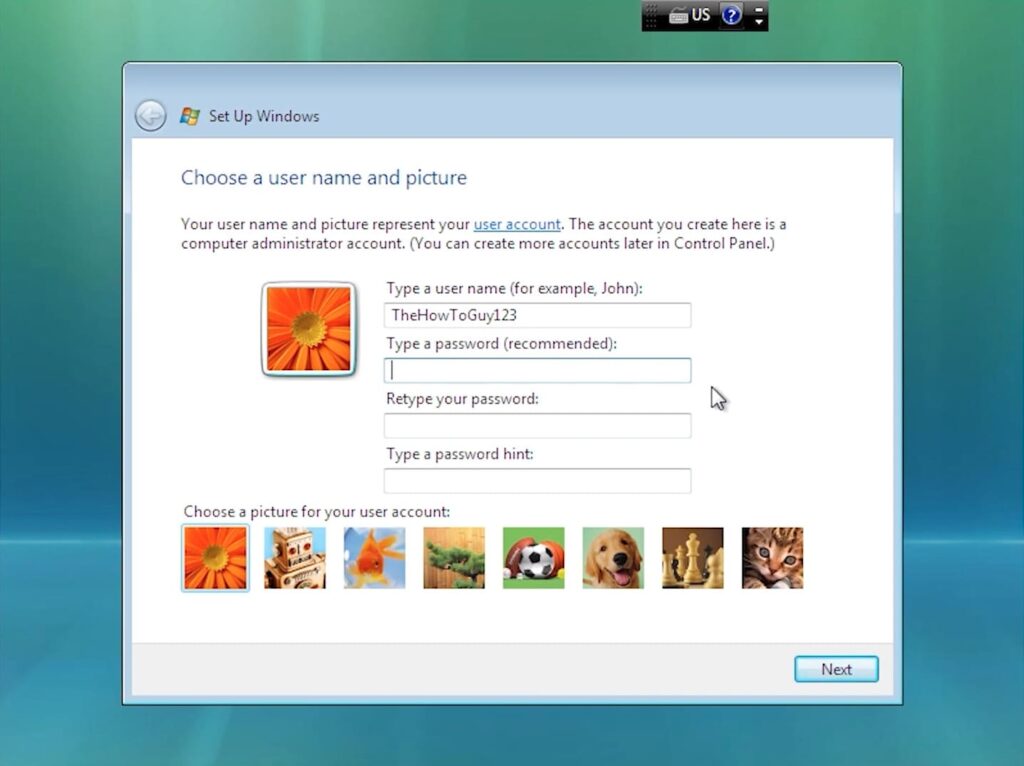Open the language bar help icon
The image size is (1024, 766).
coord(732,15)
